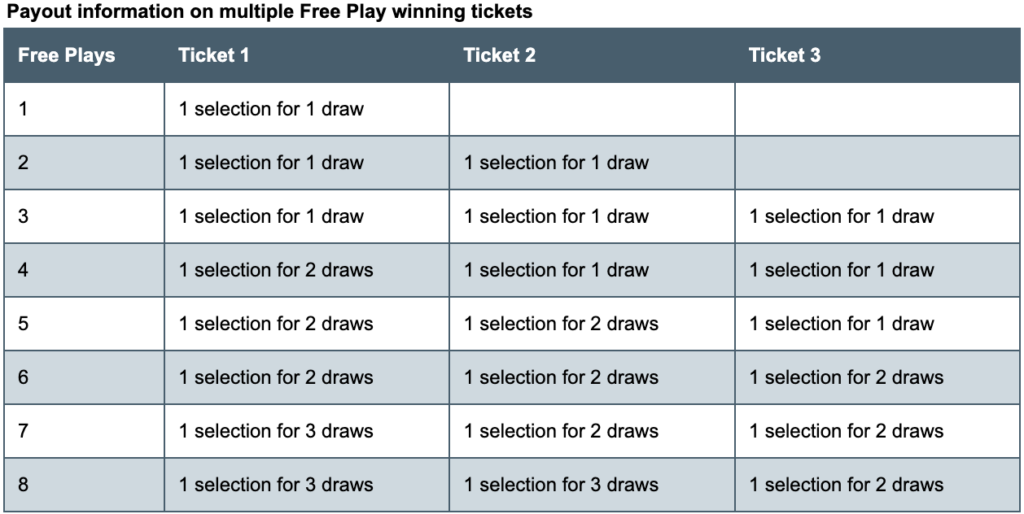Viewport: 1024px width, 514px height.
Task: Click Free Plays cell showing 6
Action: coord(84,377)
